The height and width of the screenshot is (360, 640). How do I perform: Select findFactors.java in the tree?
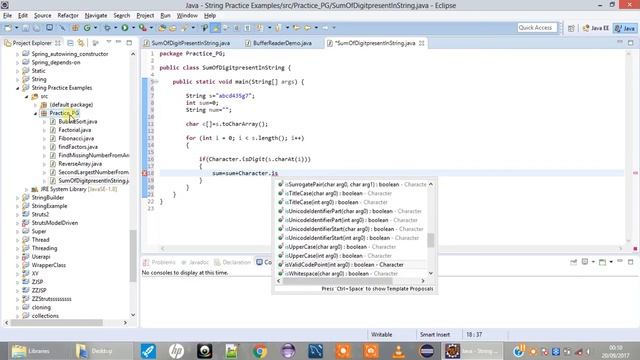click(78, 147)
